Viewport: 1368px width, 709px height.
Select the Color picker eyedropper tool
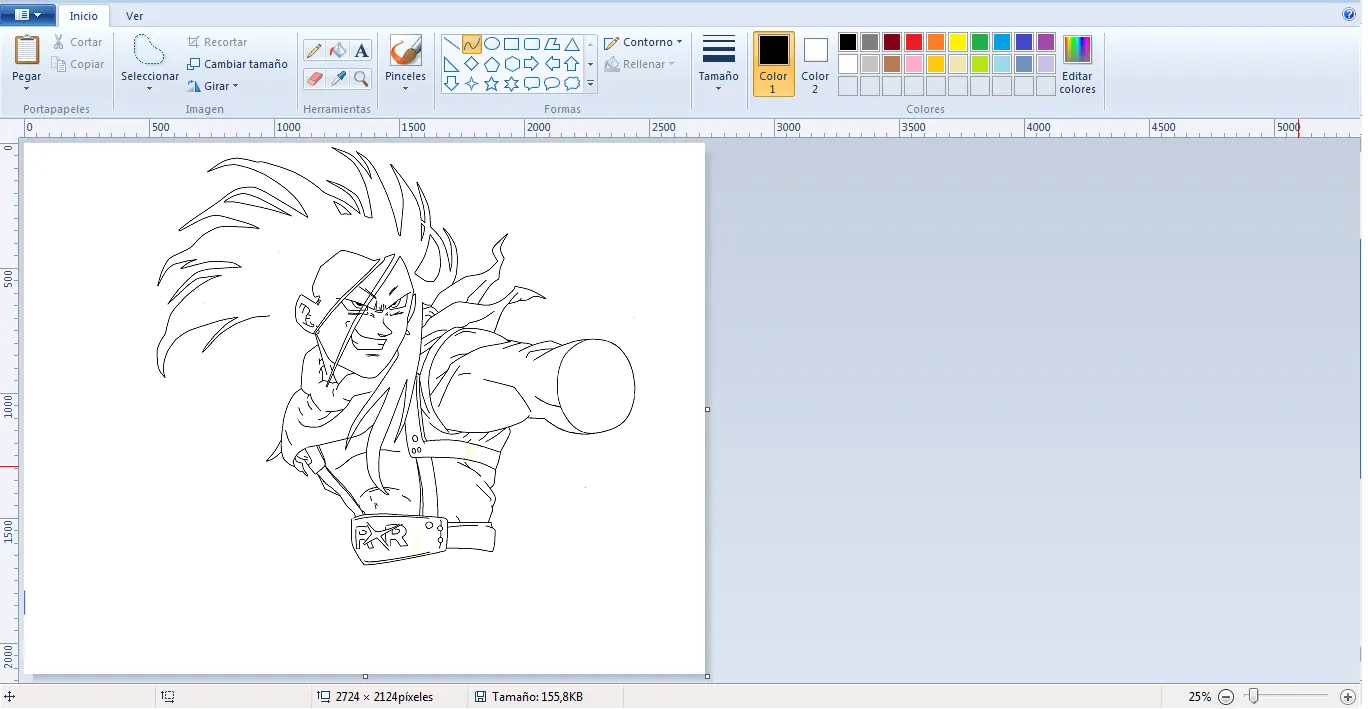click(x=338, y=78)
